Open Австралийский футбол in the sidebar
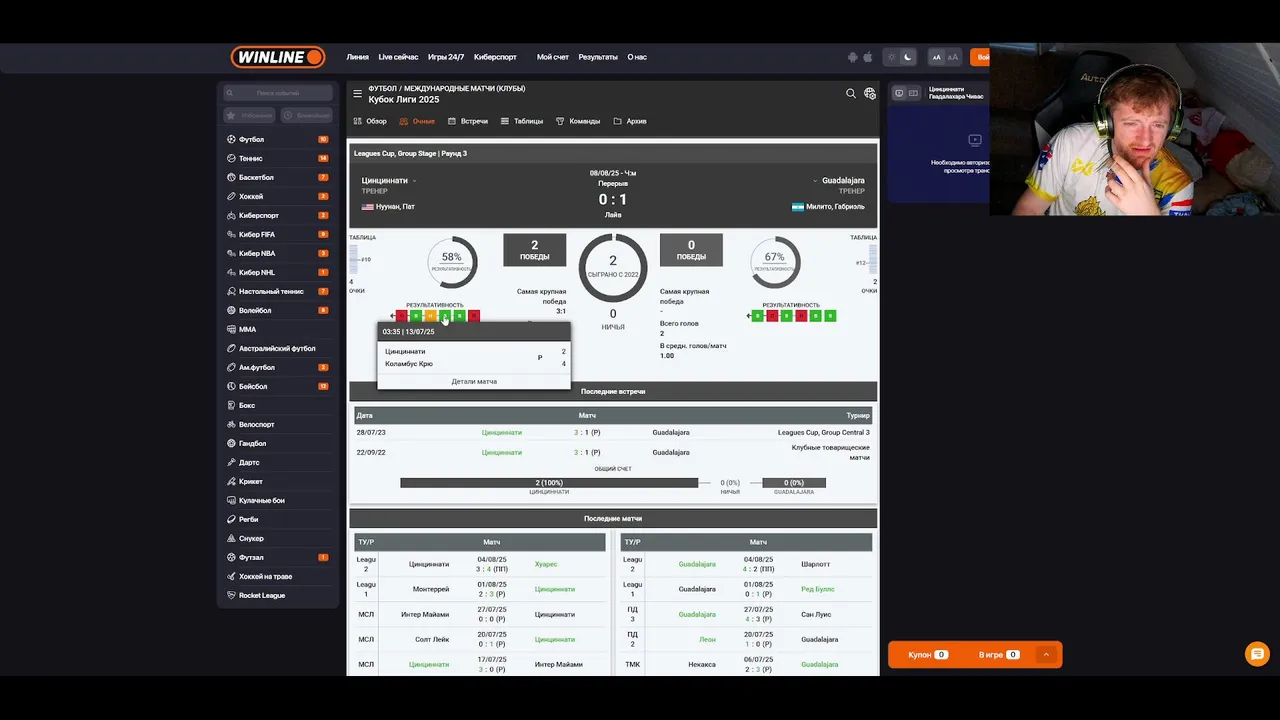This screenshot has height=720, width=1280. pyautogui.click(x=277, y=348)
